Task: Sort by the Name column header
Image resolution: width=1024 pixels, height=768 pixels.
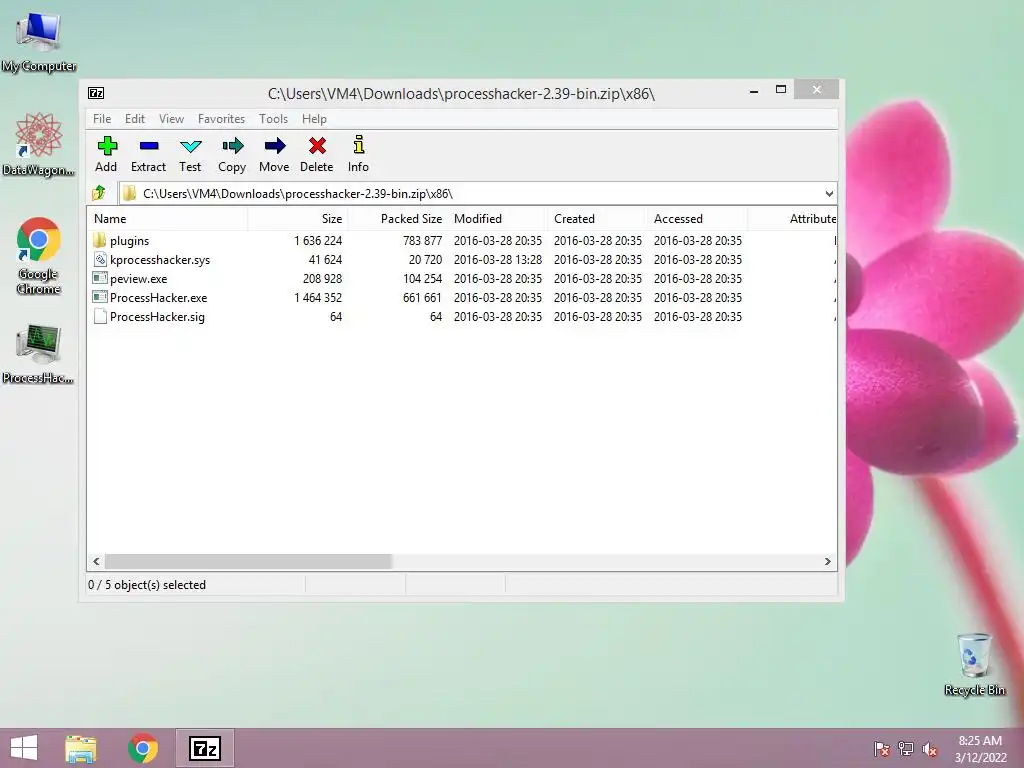Action: (x=167, y=219)
